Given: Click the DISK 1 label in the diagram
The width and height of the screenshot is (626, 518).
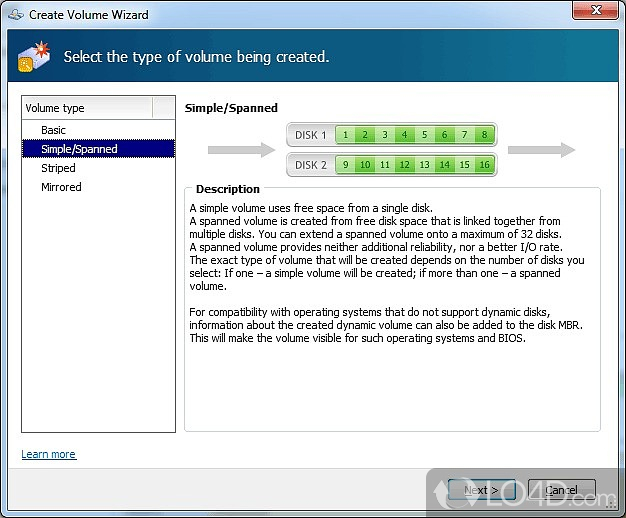Looking at the screenshot, I should tap(311, 135).
